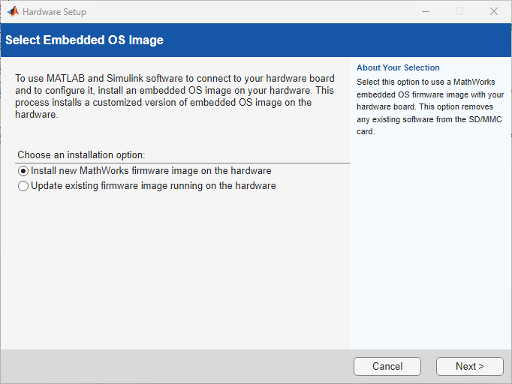The width and height of the screenshot is (512, 384).
Task: Click the Hardware Setup window title
Action: (x=54, y=12)
